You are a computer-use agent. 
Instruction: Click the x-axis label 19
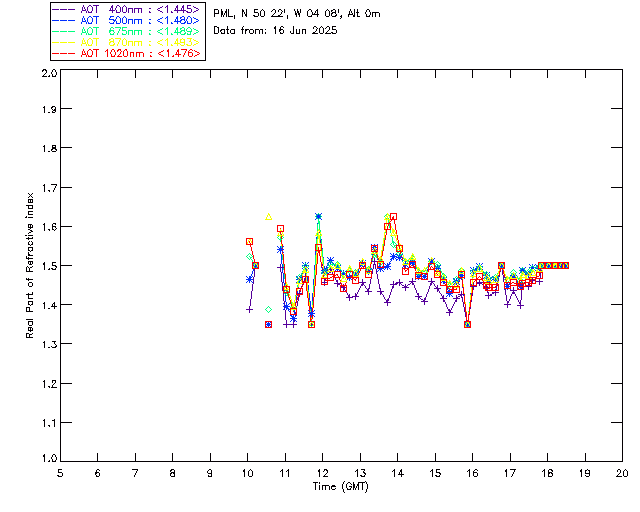585,473
